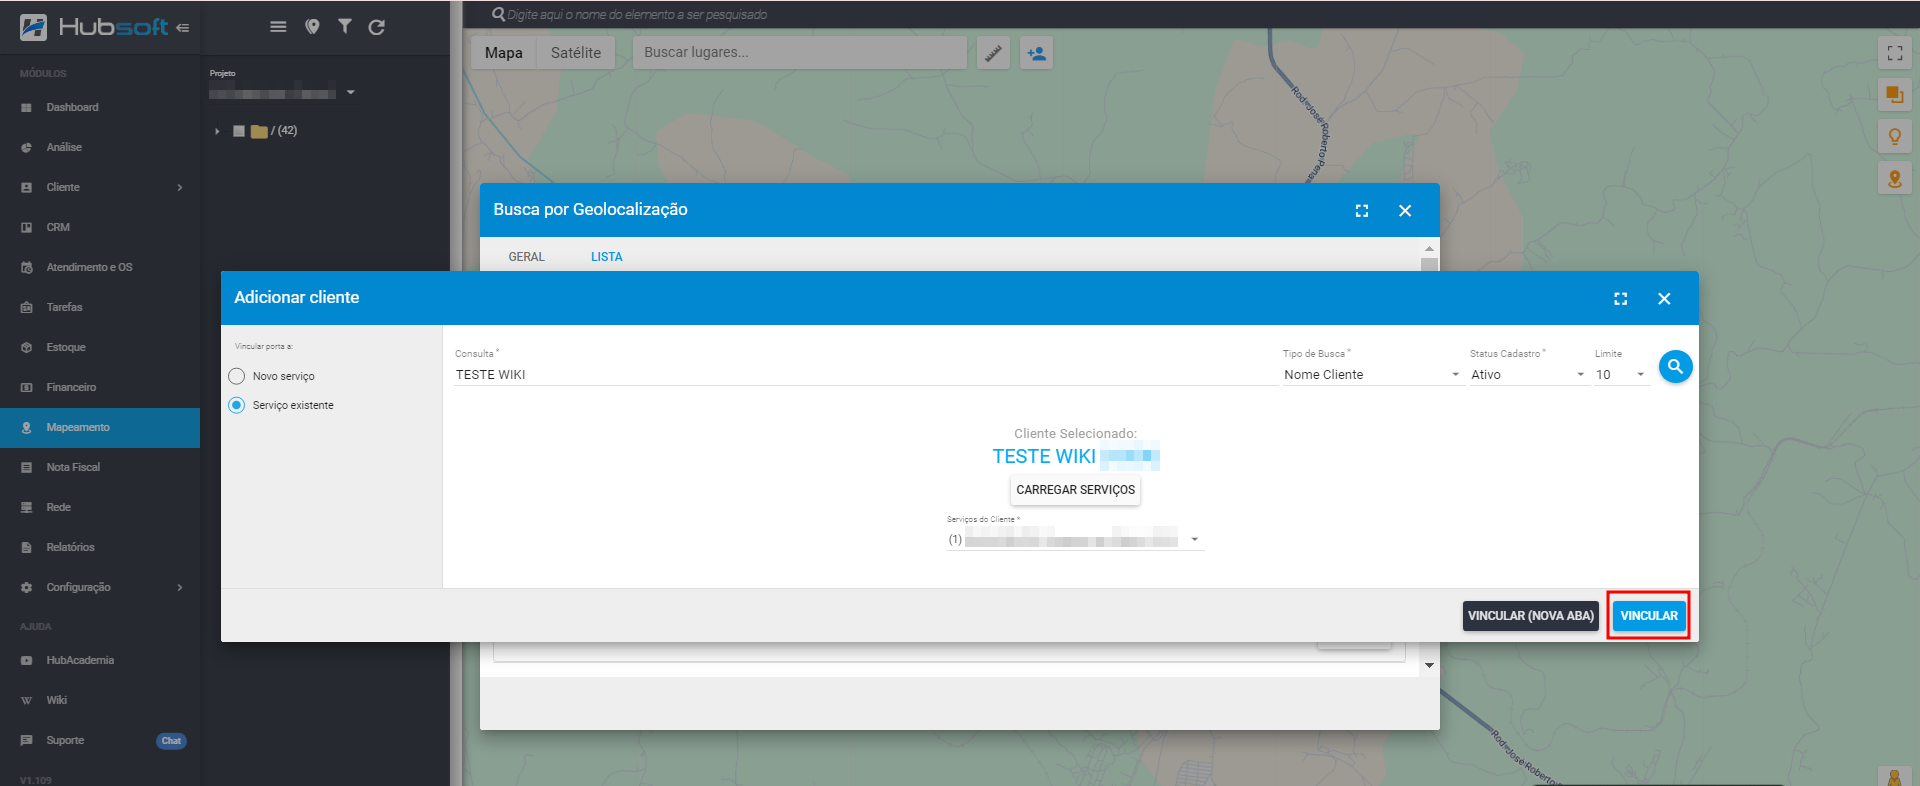Viewport: 1920px width, 786px height.
Task: Switch map to Mapa view
Action: coord(504,53)
